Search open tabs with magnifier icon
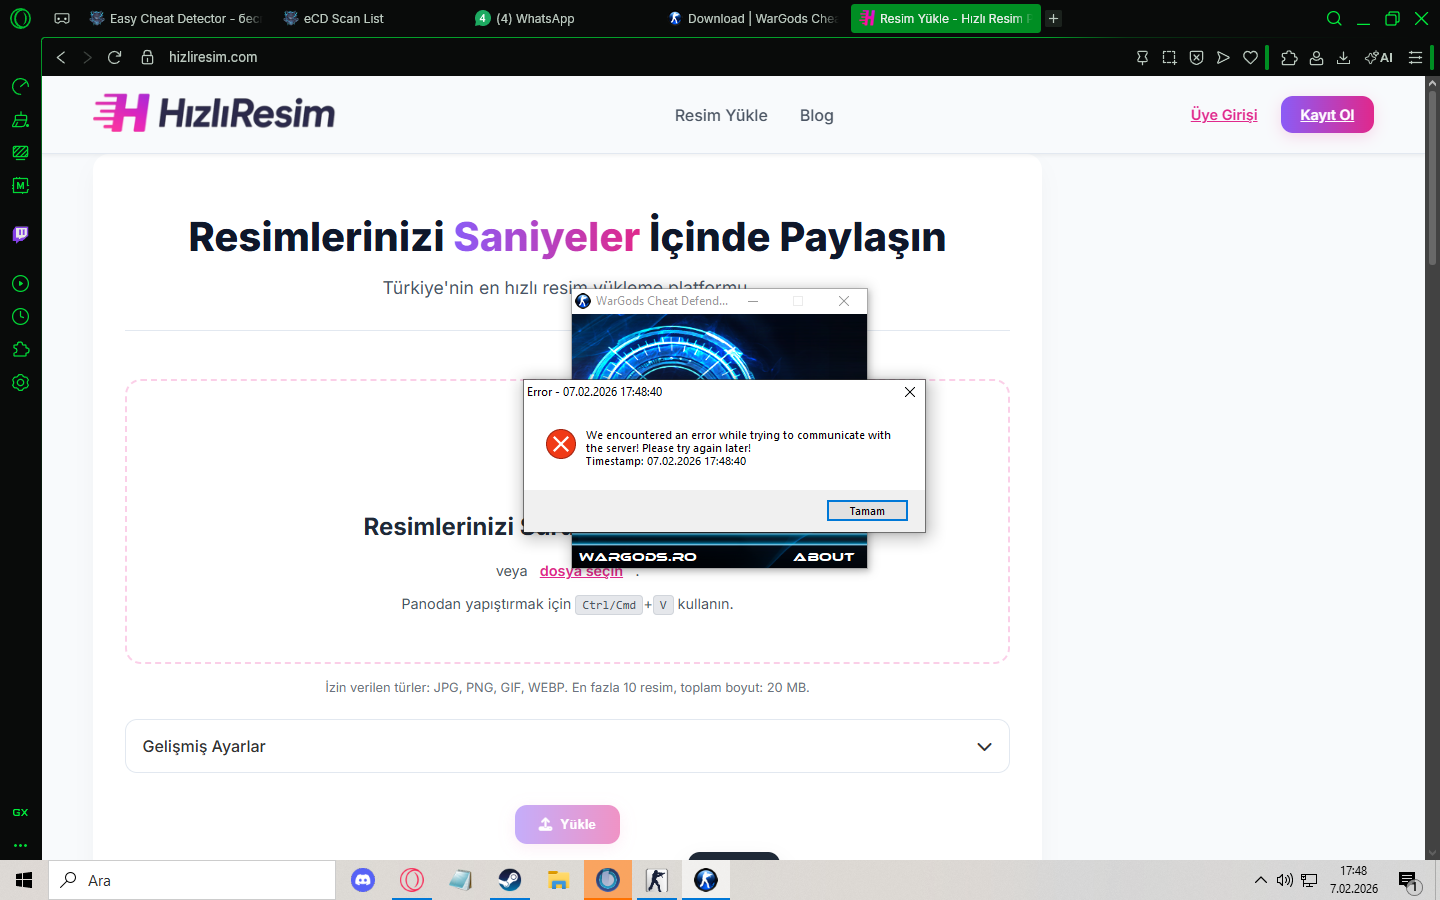 (1334, 18)
